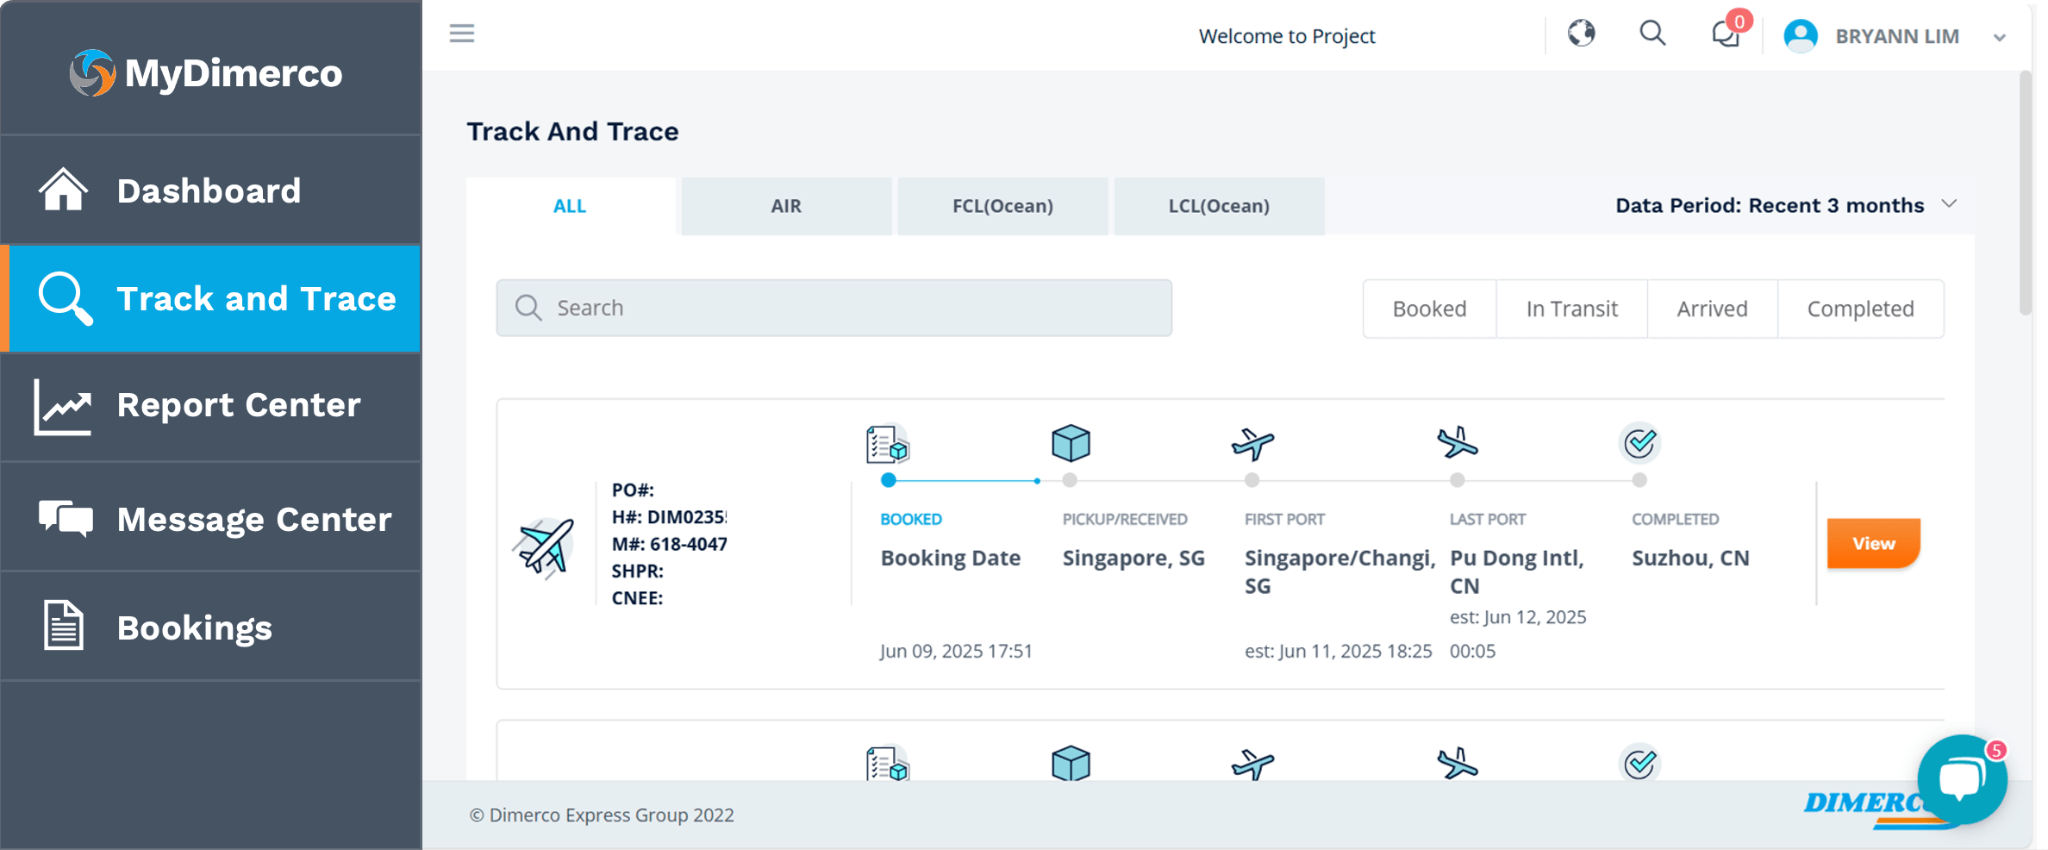Click the Booking Date label
Screen dimensions: 2048x850
point(950,558)
